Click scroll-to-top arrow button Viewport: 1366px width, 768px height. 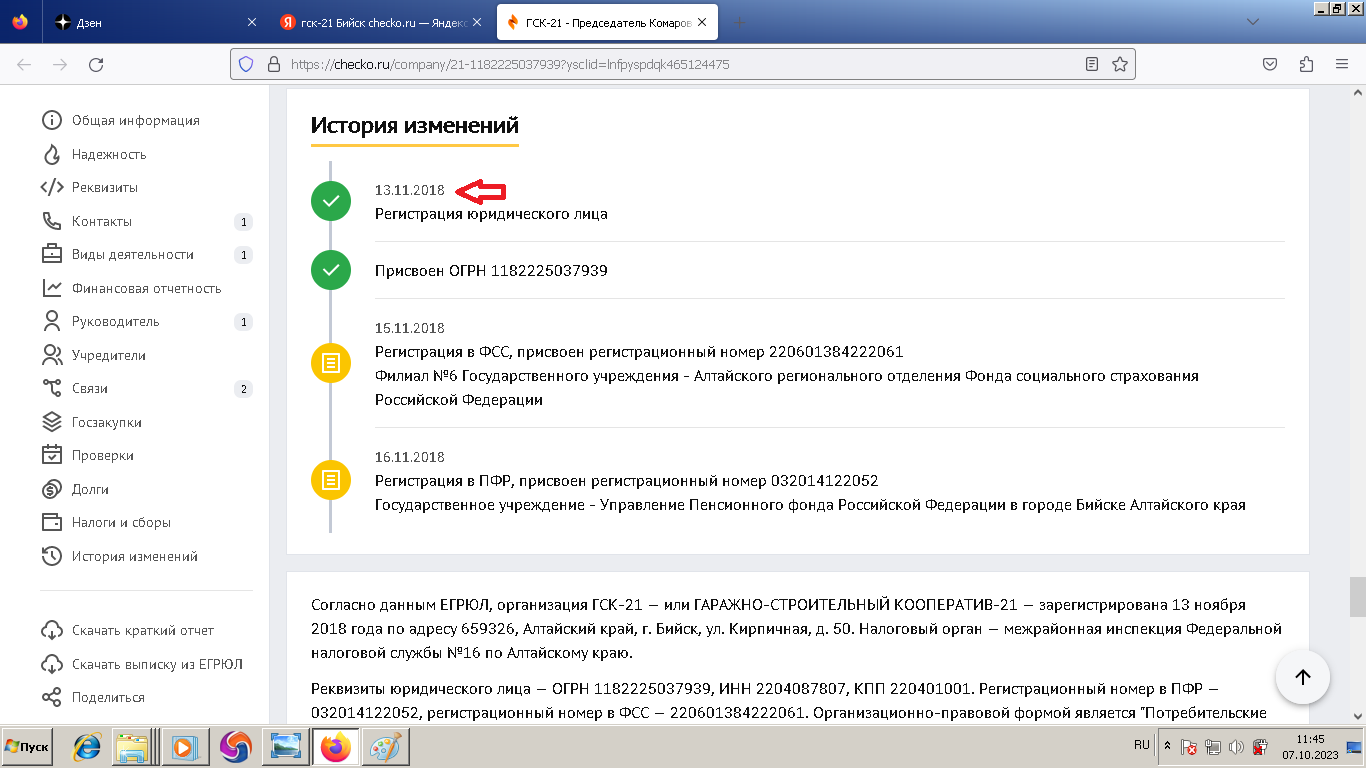click(1302, 677)
